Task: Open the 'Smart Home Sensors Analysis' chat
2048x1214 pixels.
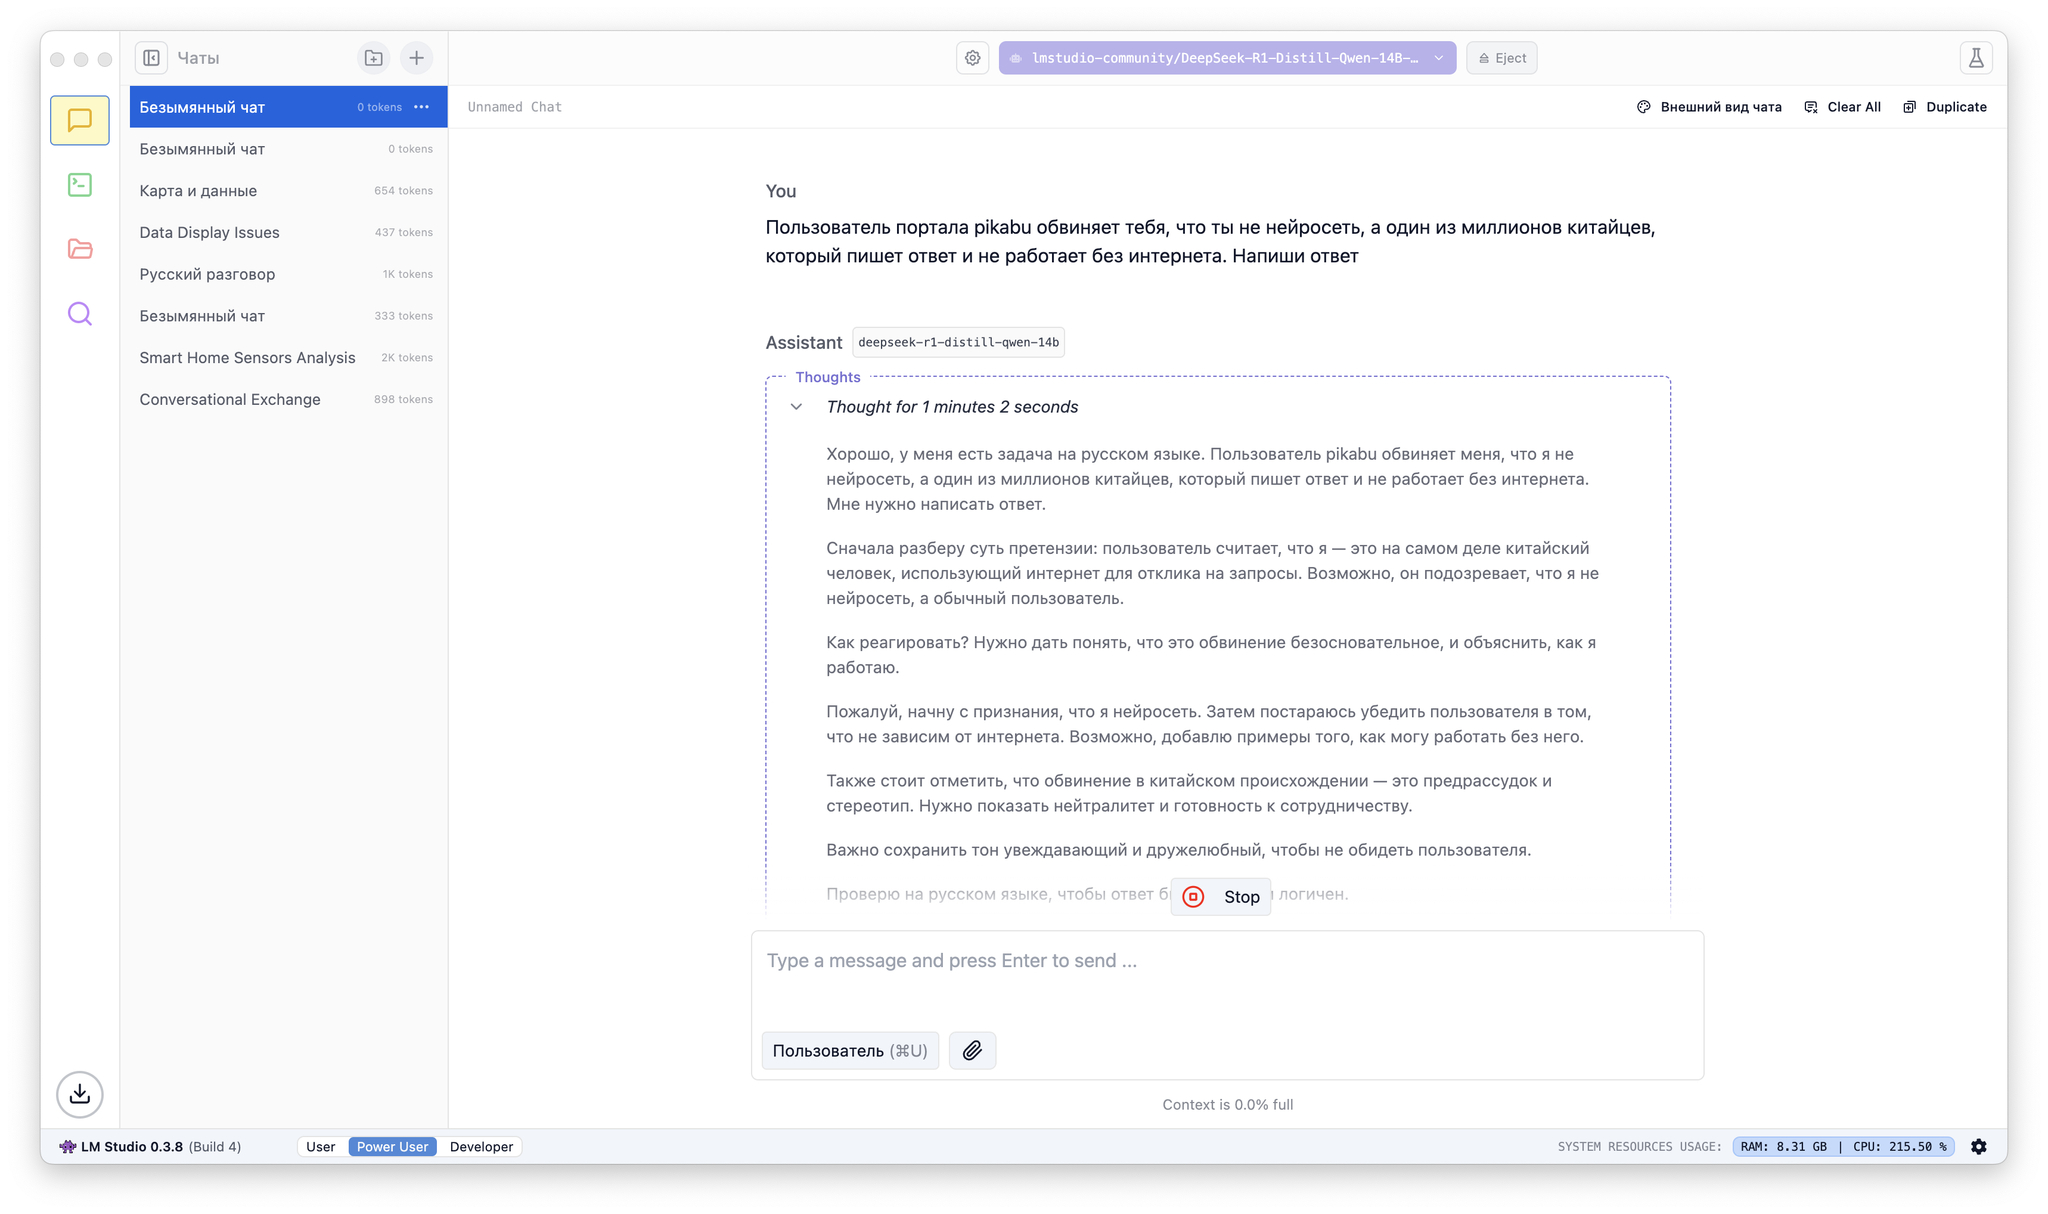Action: click(x=247, y=358)
